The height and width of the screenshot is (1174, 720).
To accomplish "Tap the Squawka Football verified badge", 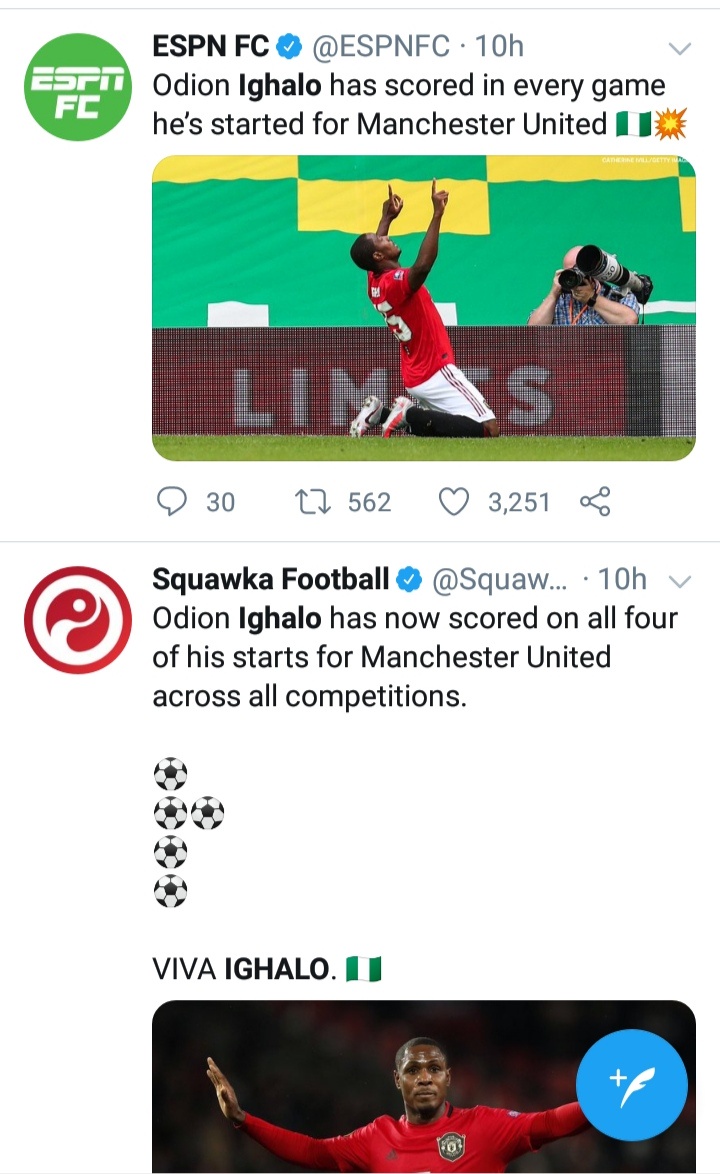I will click(x=409, y=579).
